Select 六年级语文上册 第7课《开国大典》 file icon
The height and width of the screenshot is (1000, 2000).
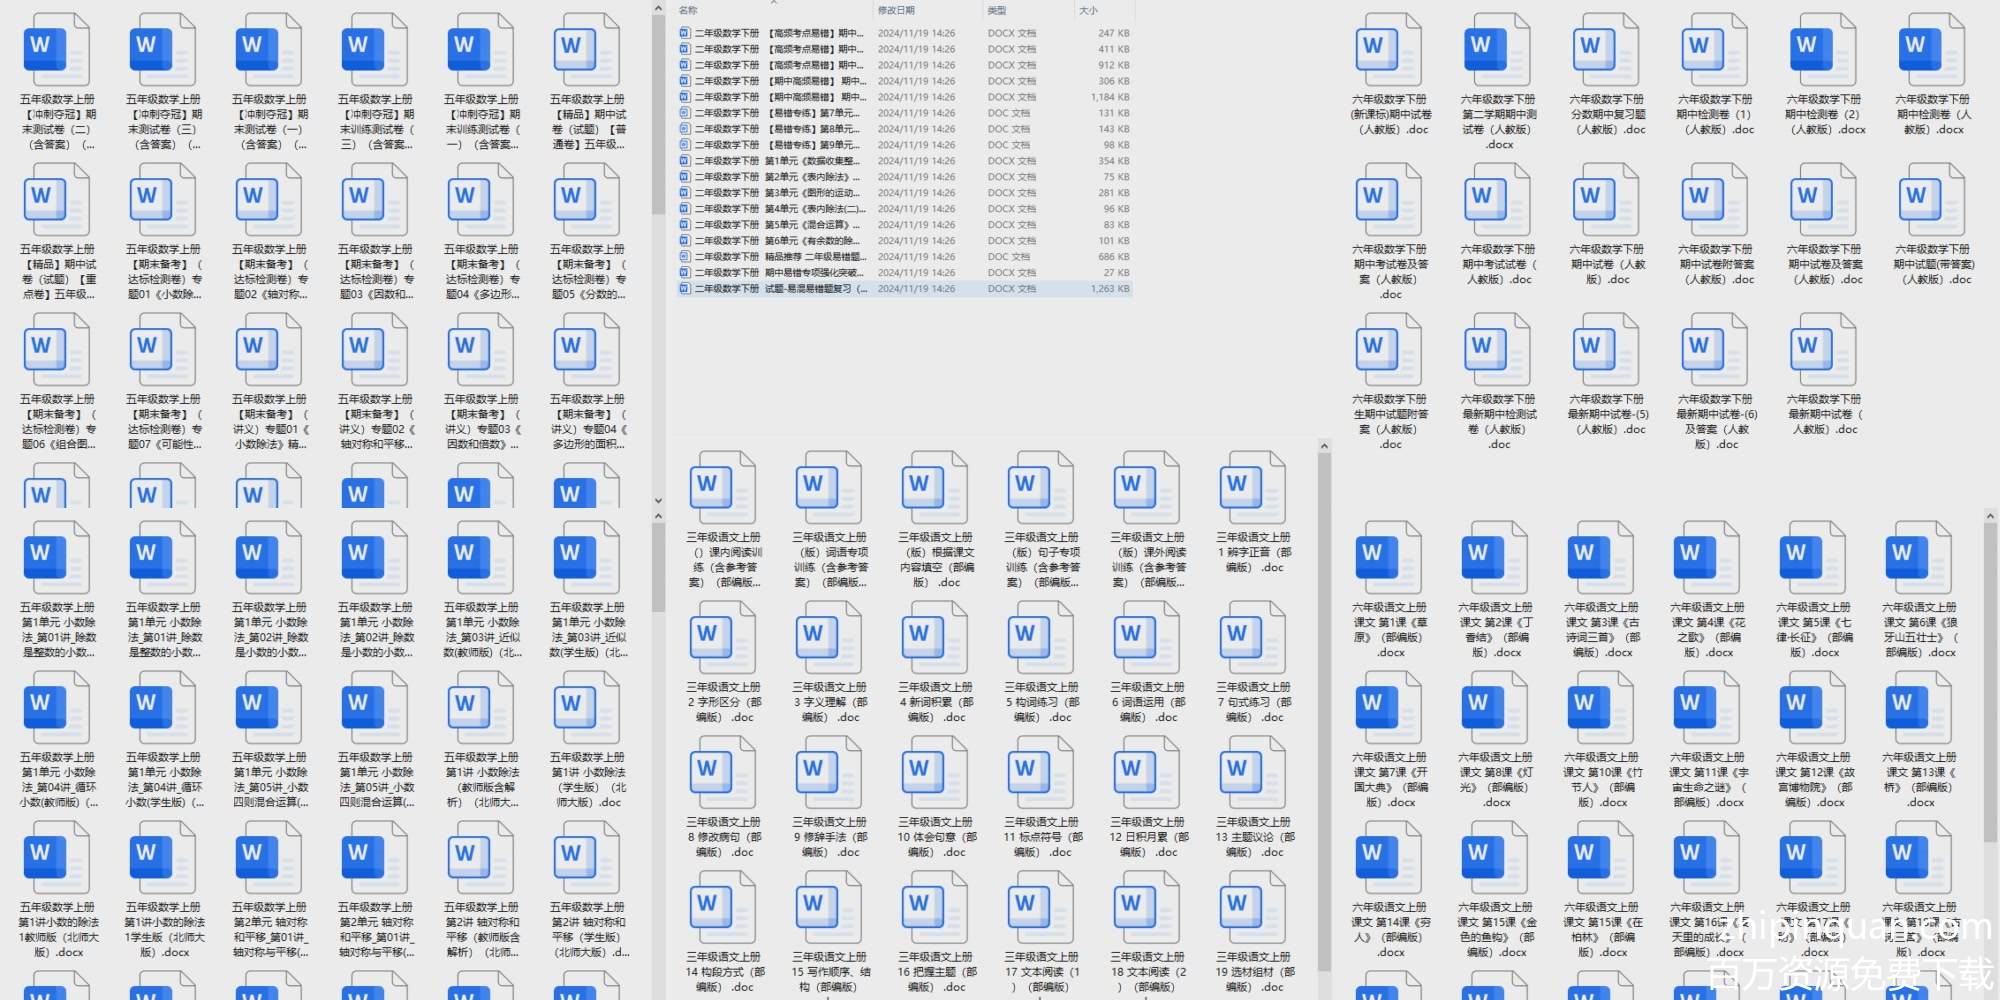[x=1388, y=707]
